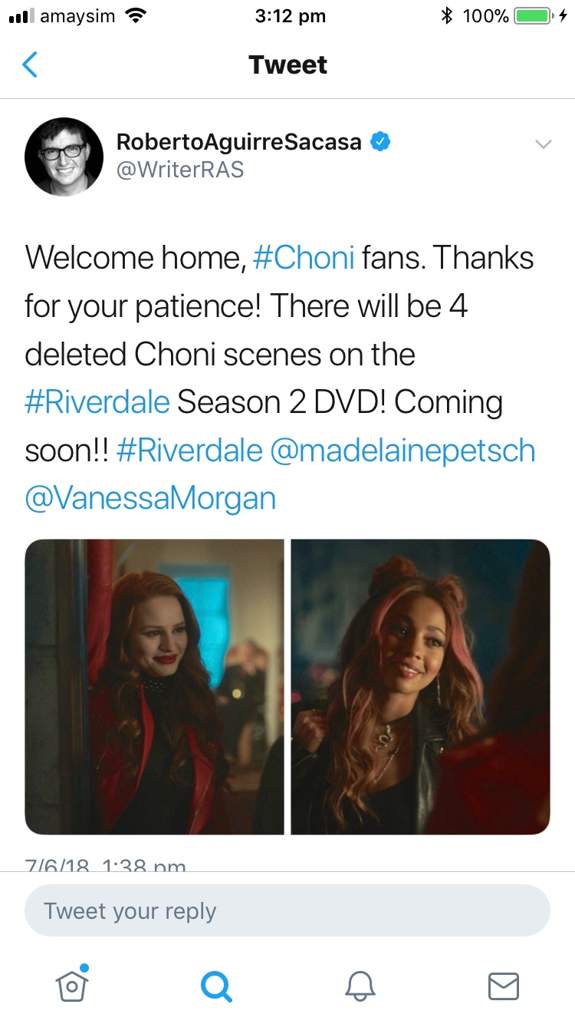
Task: Open the first #Riverdale hashtag link
Action: point(97,402)
